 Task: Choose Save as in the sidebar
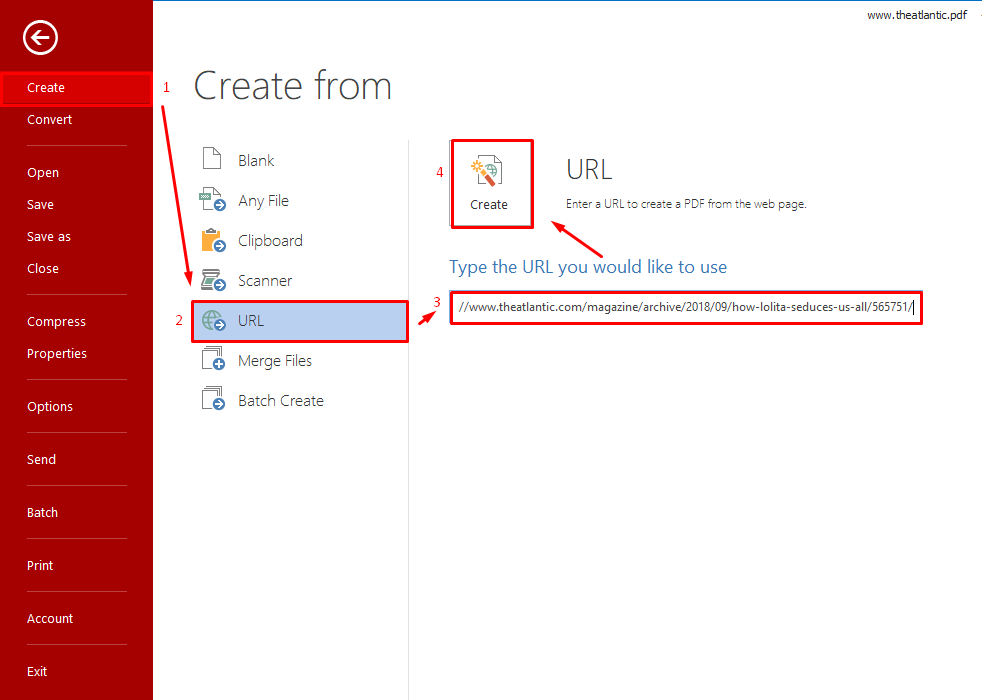pyautogui.click(x=49, y=237)
